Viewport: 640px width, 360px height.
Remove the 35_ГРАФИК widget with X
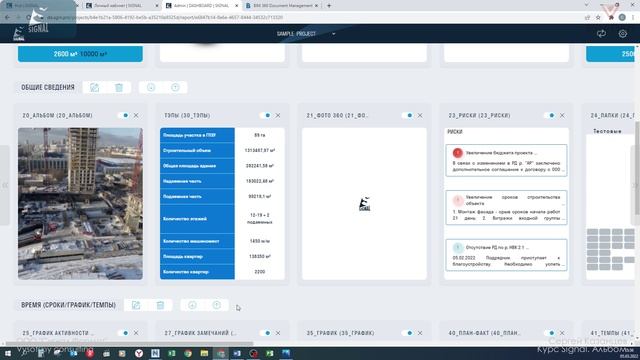pos(420,333)
